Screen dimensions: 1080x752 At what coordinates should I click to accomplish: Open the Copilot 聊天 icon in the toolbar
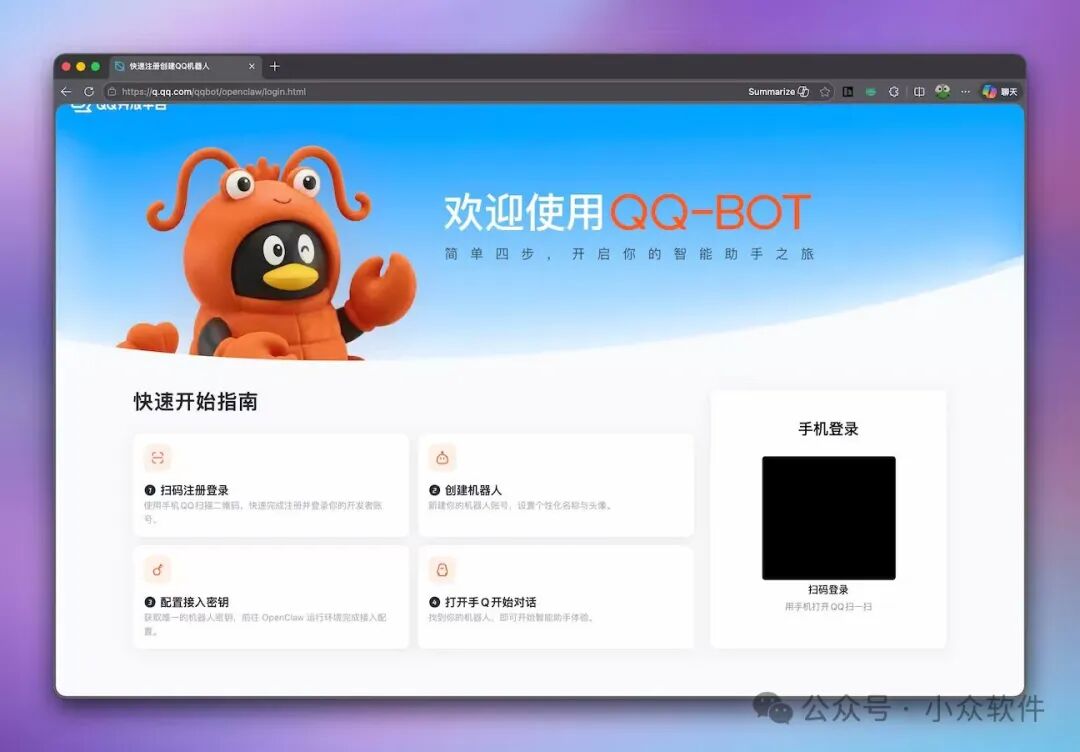coord(993,91)
